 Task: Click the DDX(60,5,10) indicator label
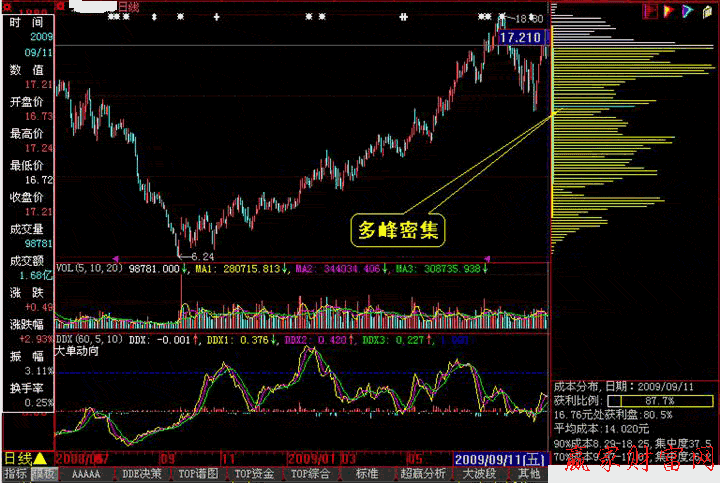[x=88, y=340]
